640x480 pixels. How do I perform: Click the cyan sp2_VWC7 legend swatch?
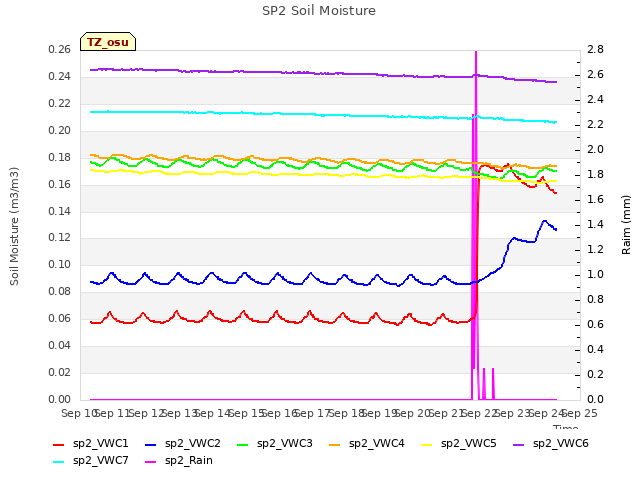tap(59, 462)
